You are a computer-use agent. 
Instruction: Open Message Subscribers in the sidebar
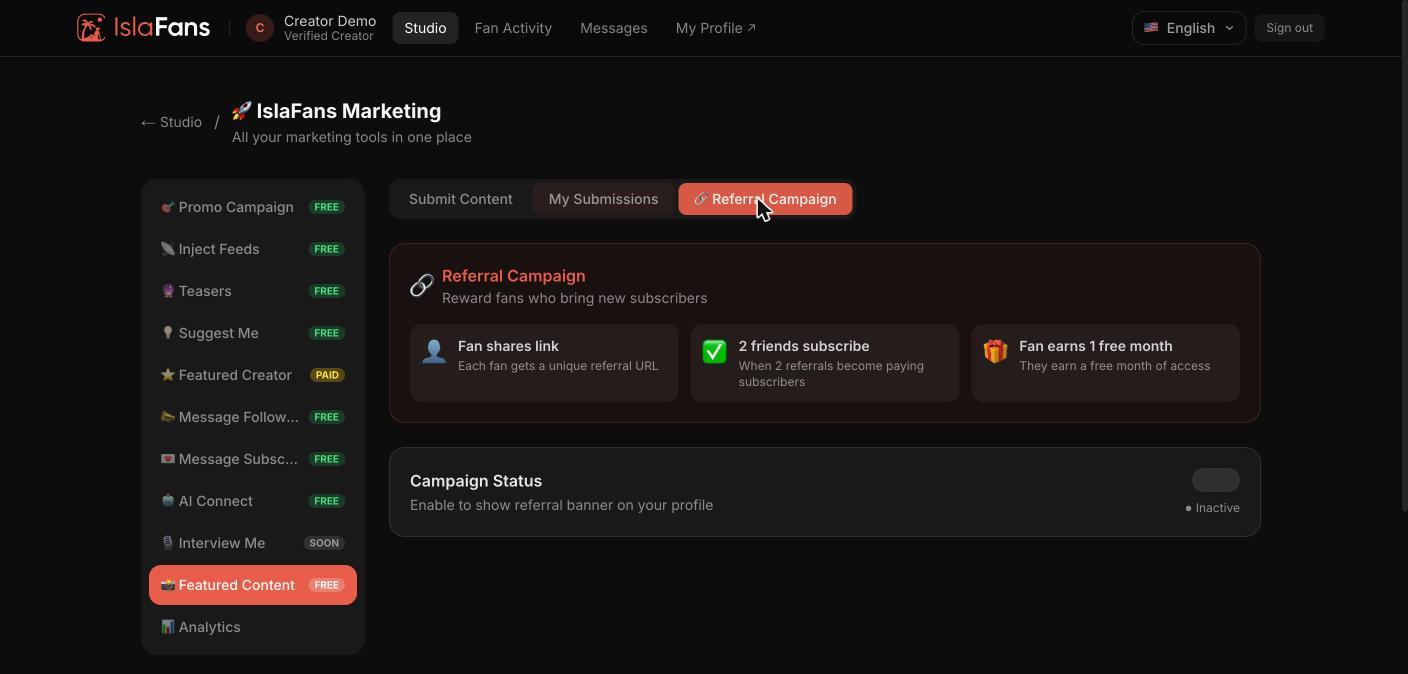click(253, 459)
